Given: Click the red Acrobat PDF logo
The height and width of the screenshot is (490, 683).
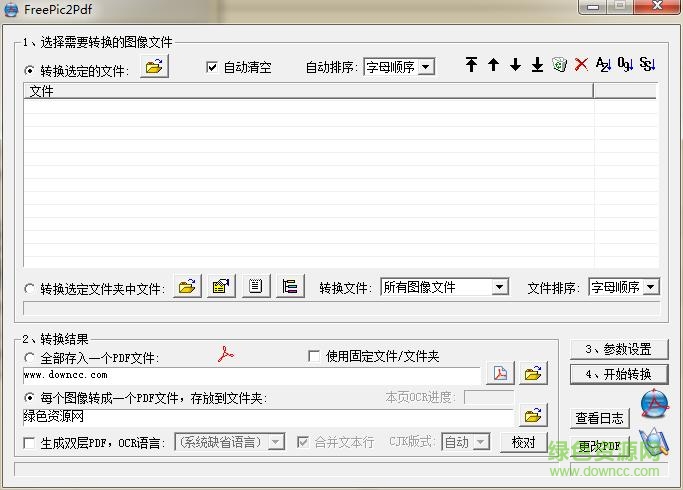Looking at the screenshot, I should [x=226, y=354].
